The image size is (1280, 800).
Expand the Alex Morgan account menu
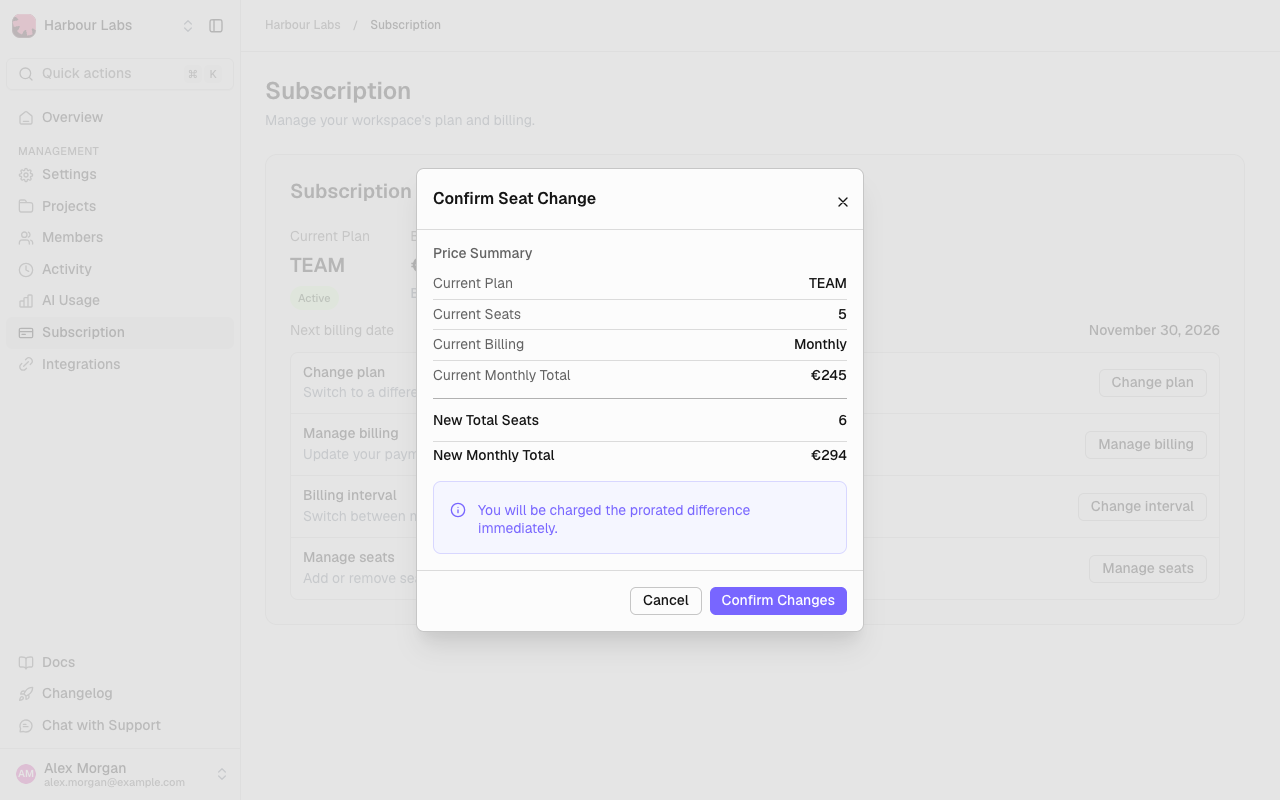[222, 774]
